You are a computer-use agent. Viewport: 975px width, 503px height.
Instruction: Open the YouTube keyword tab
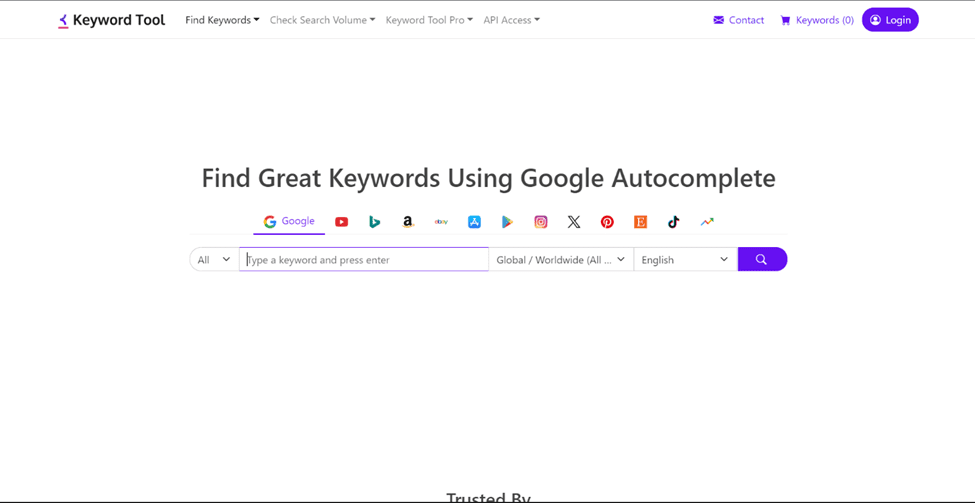(x=341, y=222)
